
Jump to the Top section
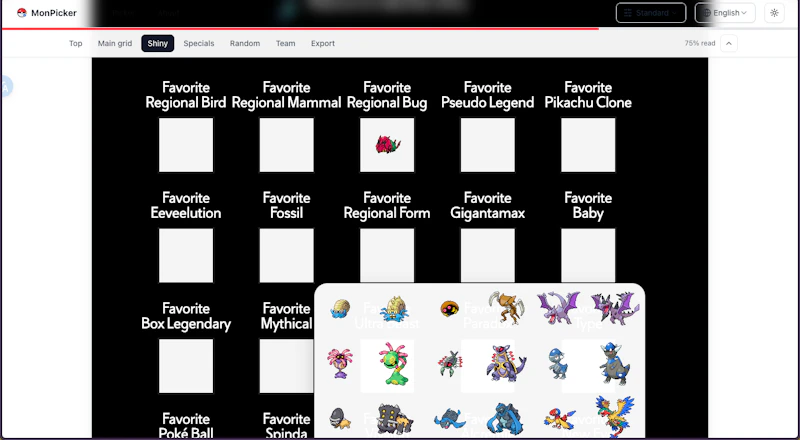76,43
